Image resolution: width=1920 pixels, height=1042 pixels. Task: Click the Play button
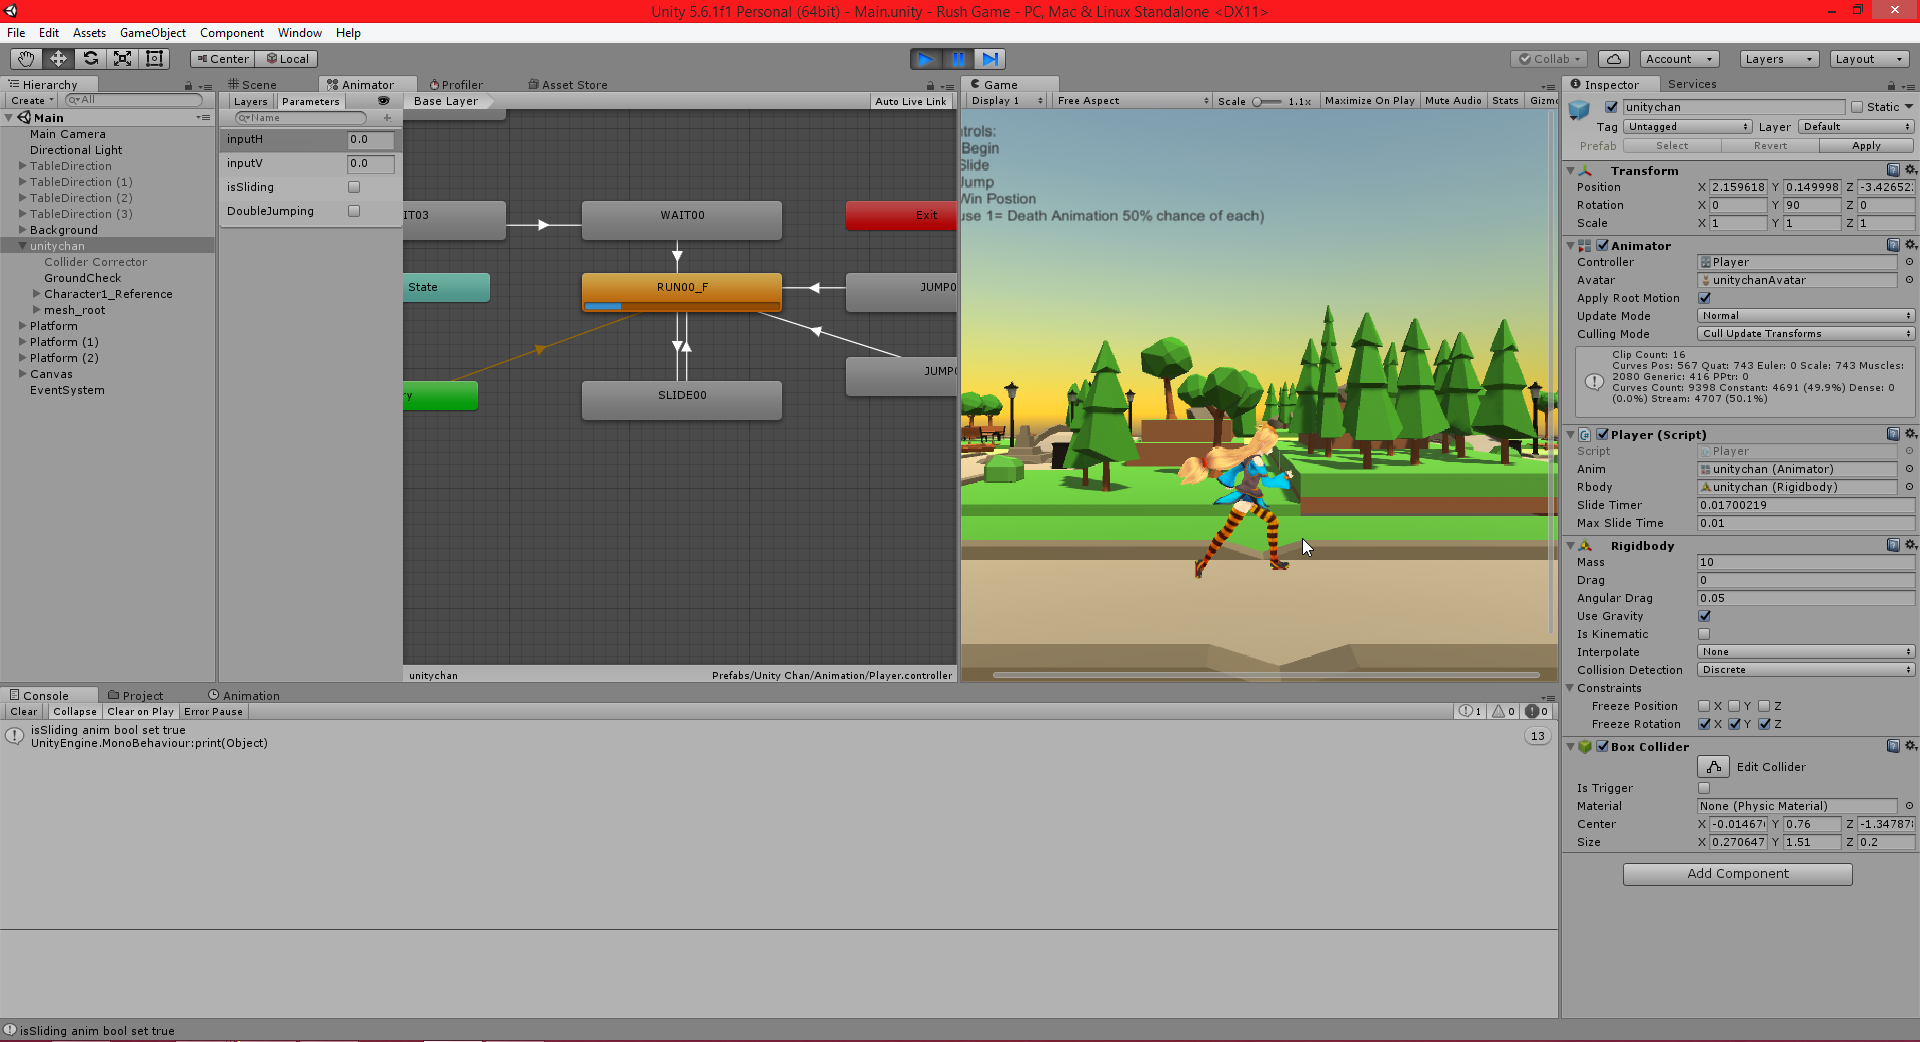926,59
